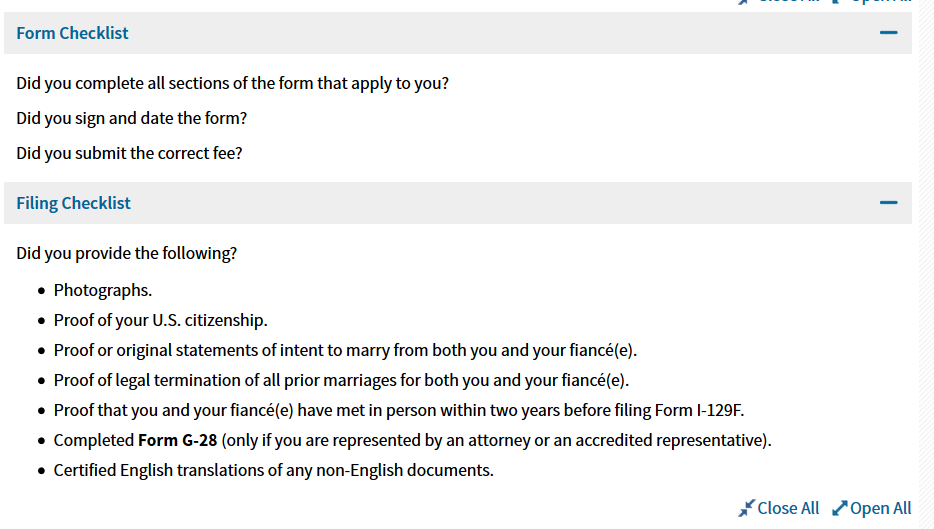The height and width of the screenshot is (529, 934).
Task: Open the Form G-28 link
Action: tap(178, 440)
